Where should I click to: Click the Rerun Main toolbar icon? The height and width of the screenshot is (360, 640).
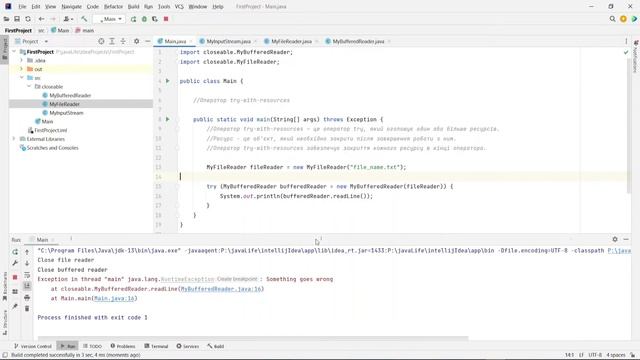click(133, 19)
